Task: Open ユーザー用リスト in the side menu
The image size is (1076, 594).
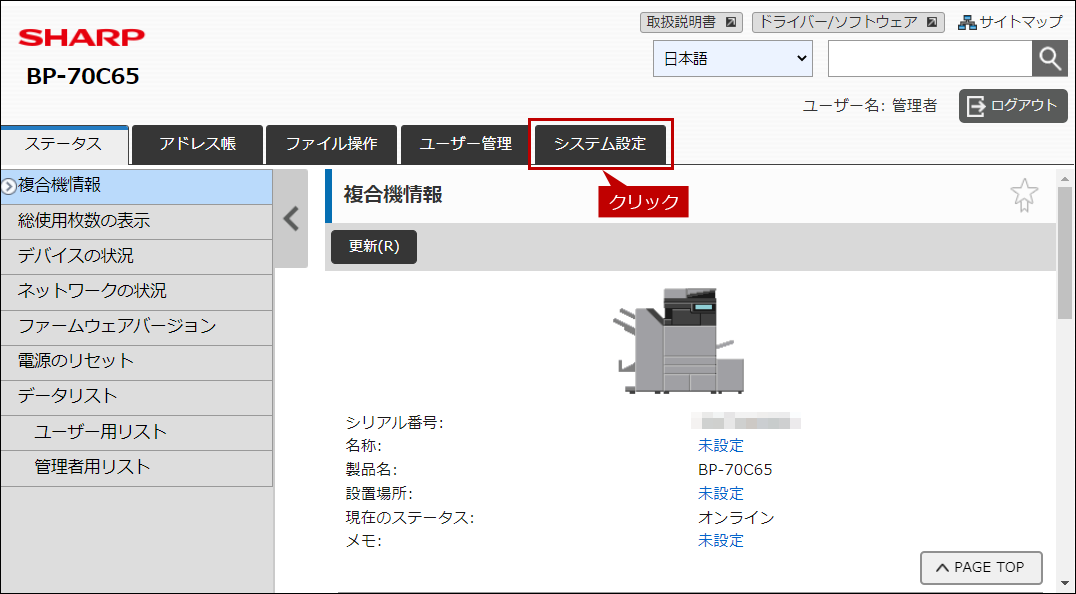Action: pos(137,432)
